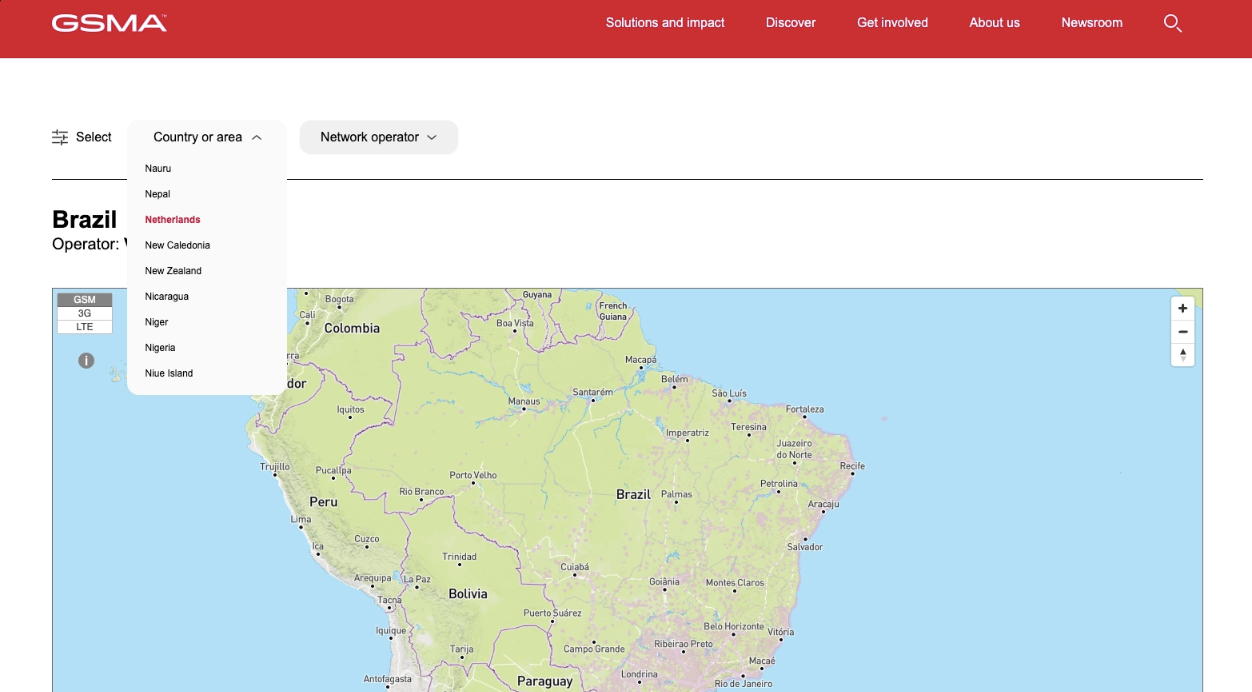
Task: Toggle the GSM coverage layer
Action: (84, 299)
